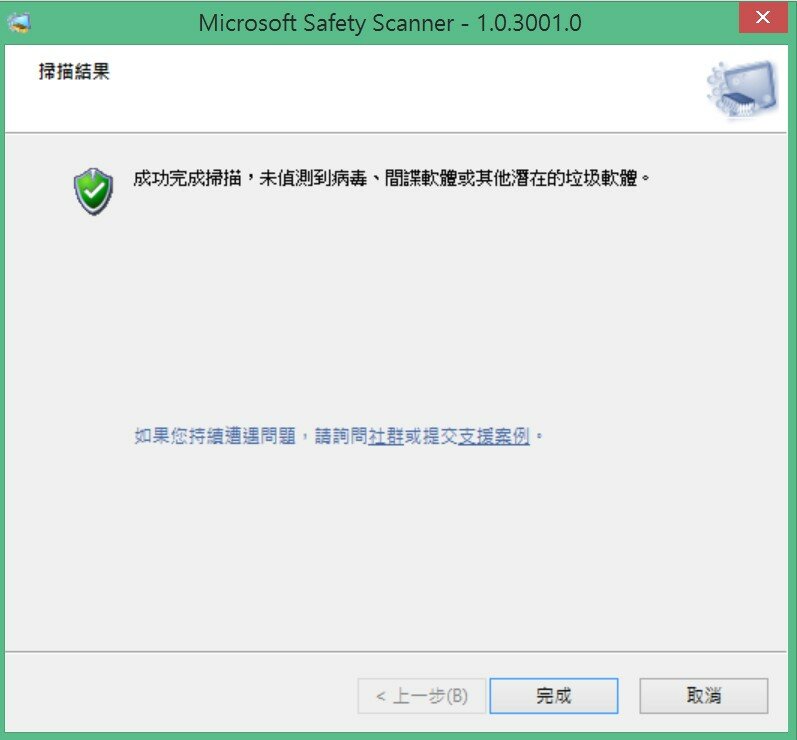Click the greyed-out 上一步(B) back button
Viewport: 797px width, 740px height.
(x=421, y=695)
